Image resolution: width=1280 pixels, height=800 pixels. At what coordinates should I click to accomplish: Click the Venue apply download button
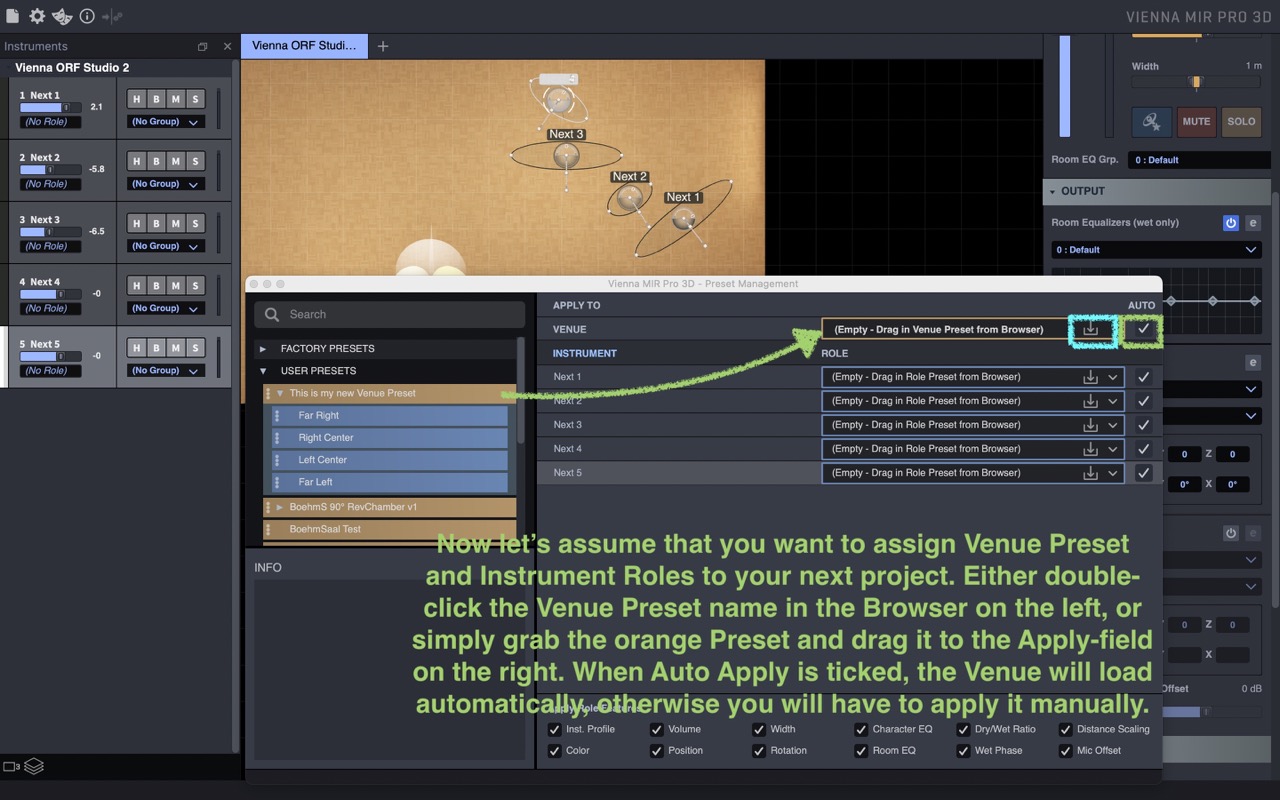1091,329
